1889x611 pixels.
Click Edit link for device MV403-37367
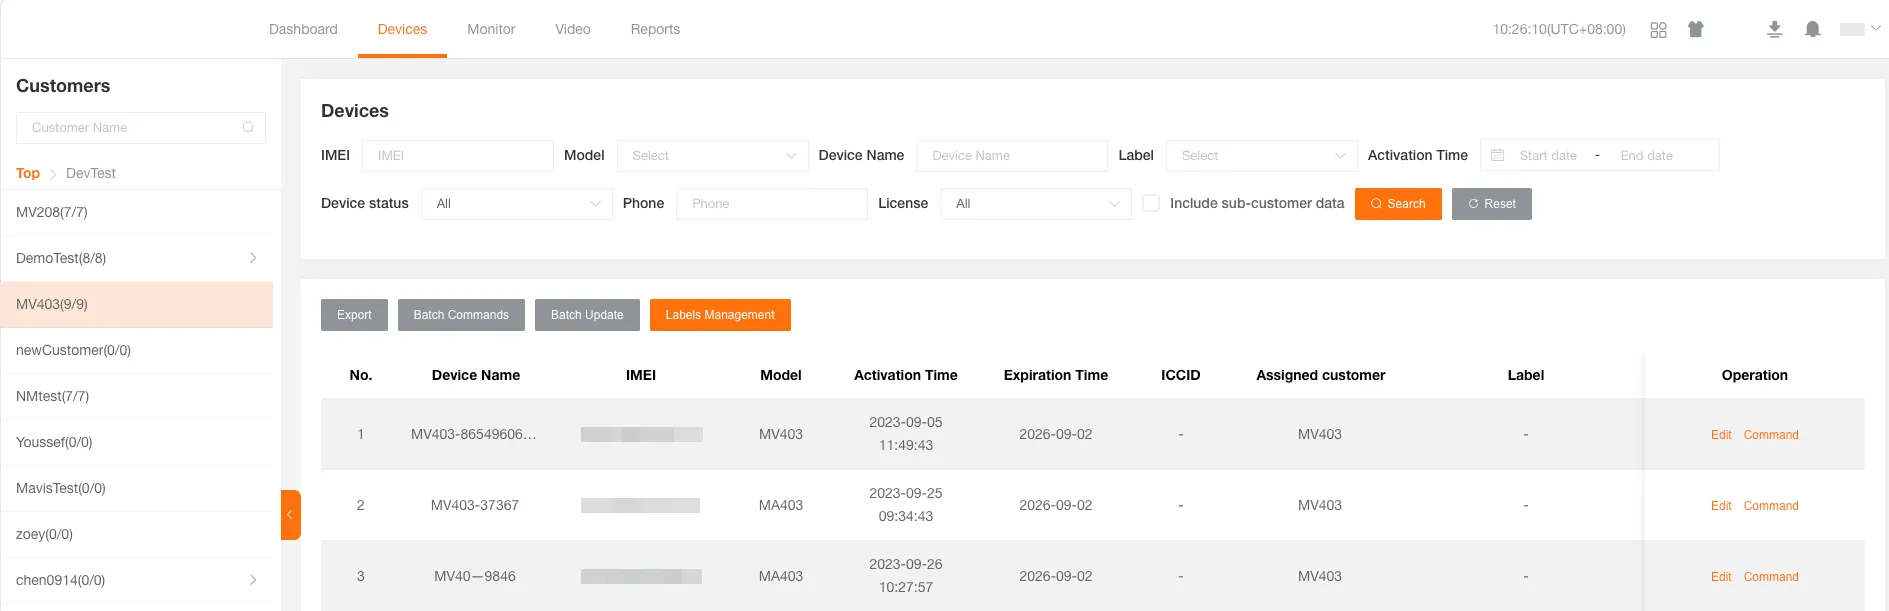(1720, 506)
